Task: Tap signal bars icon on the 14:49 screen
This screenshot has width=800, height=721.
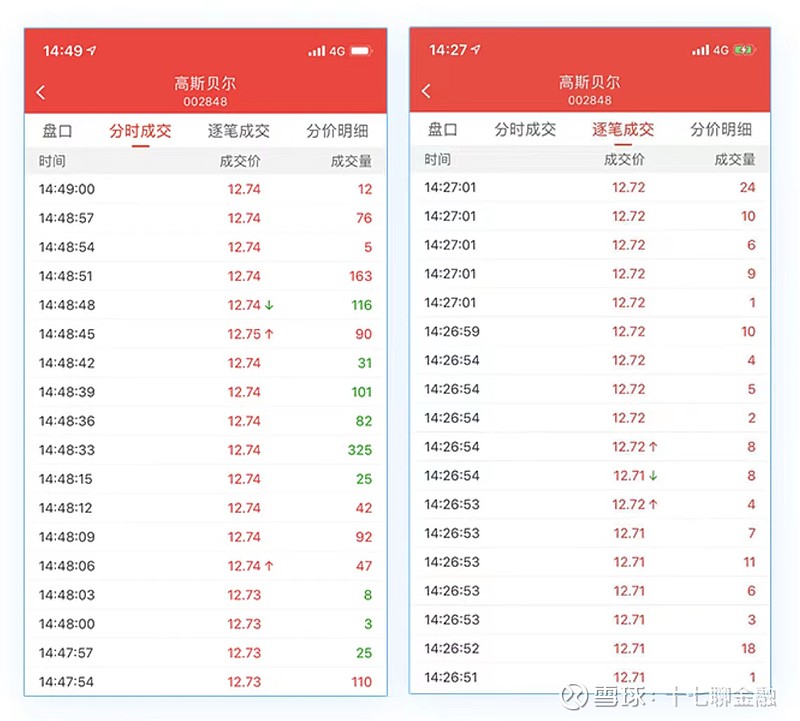Action: click(317, 51)
